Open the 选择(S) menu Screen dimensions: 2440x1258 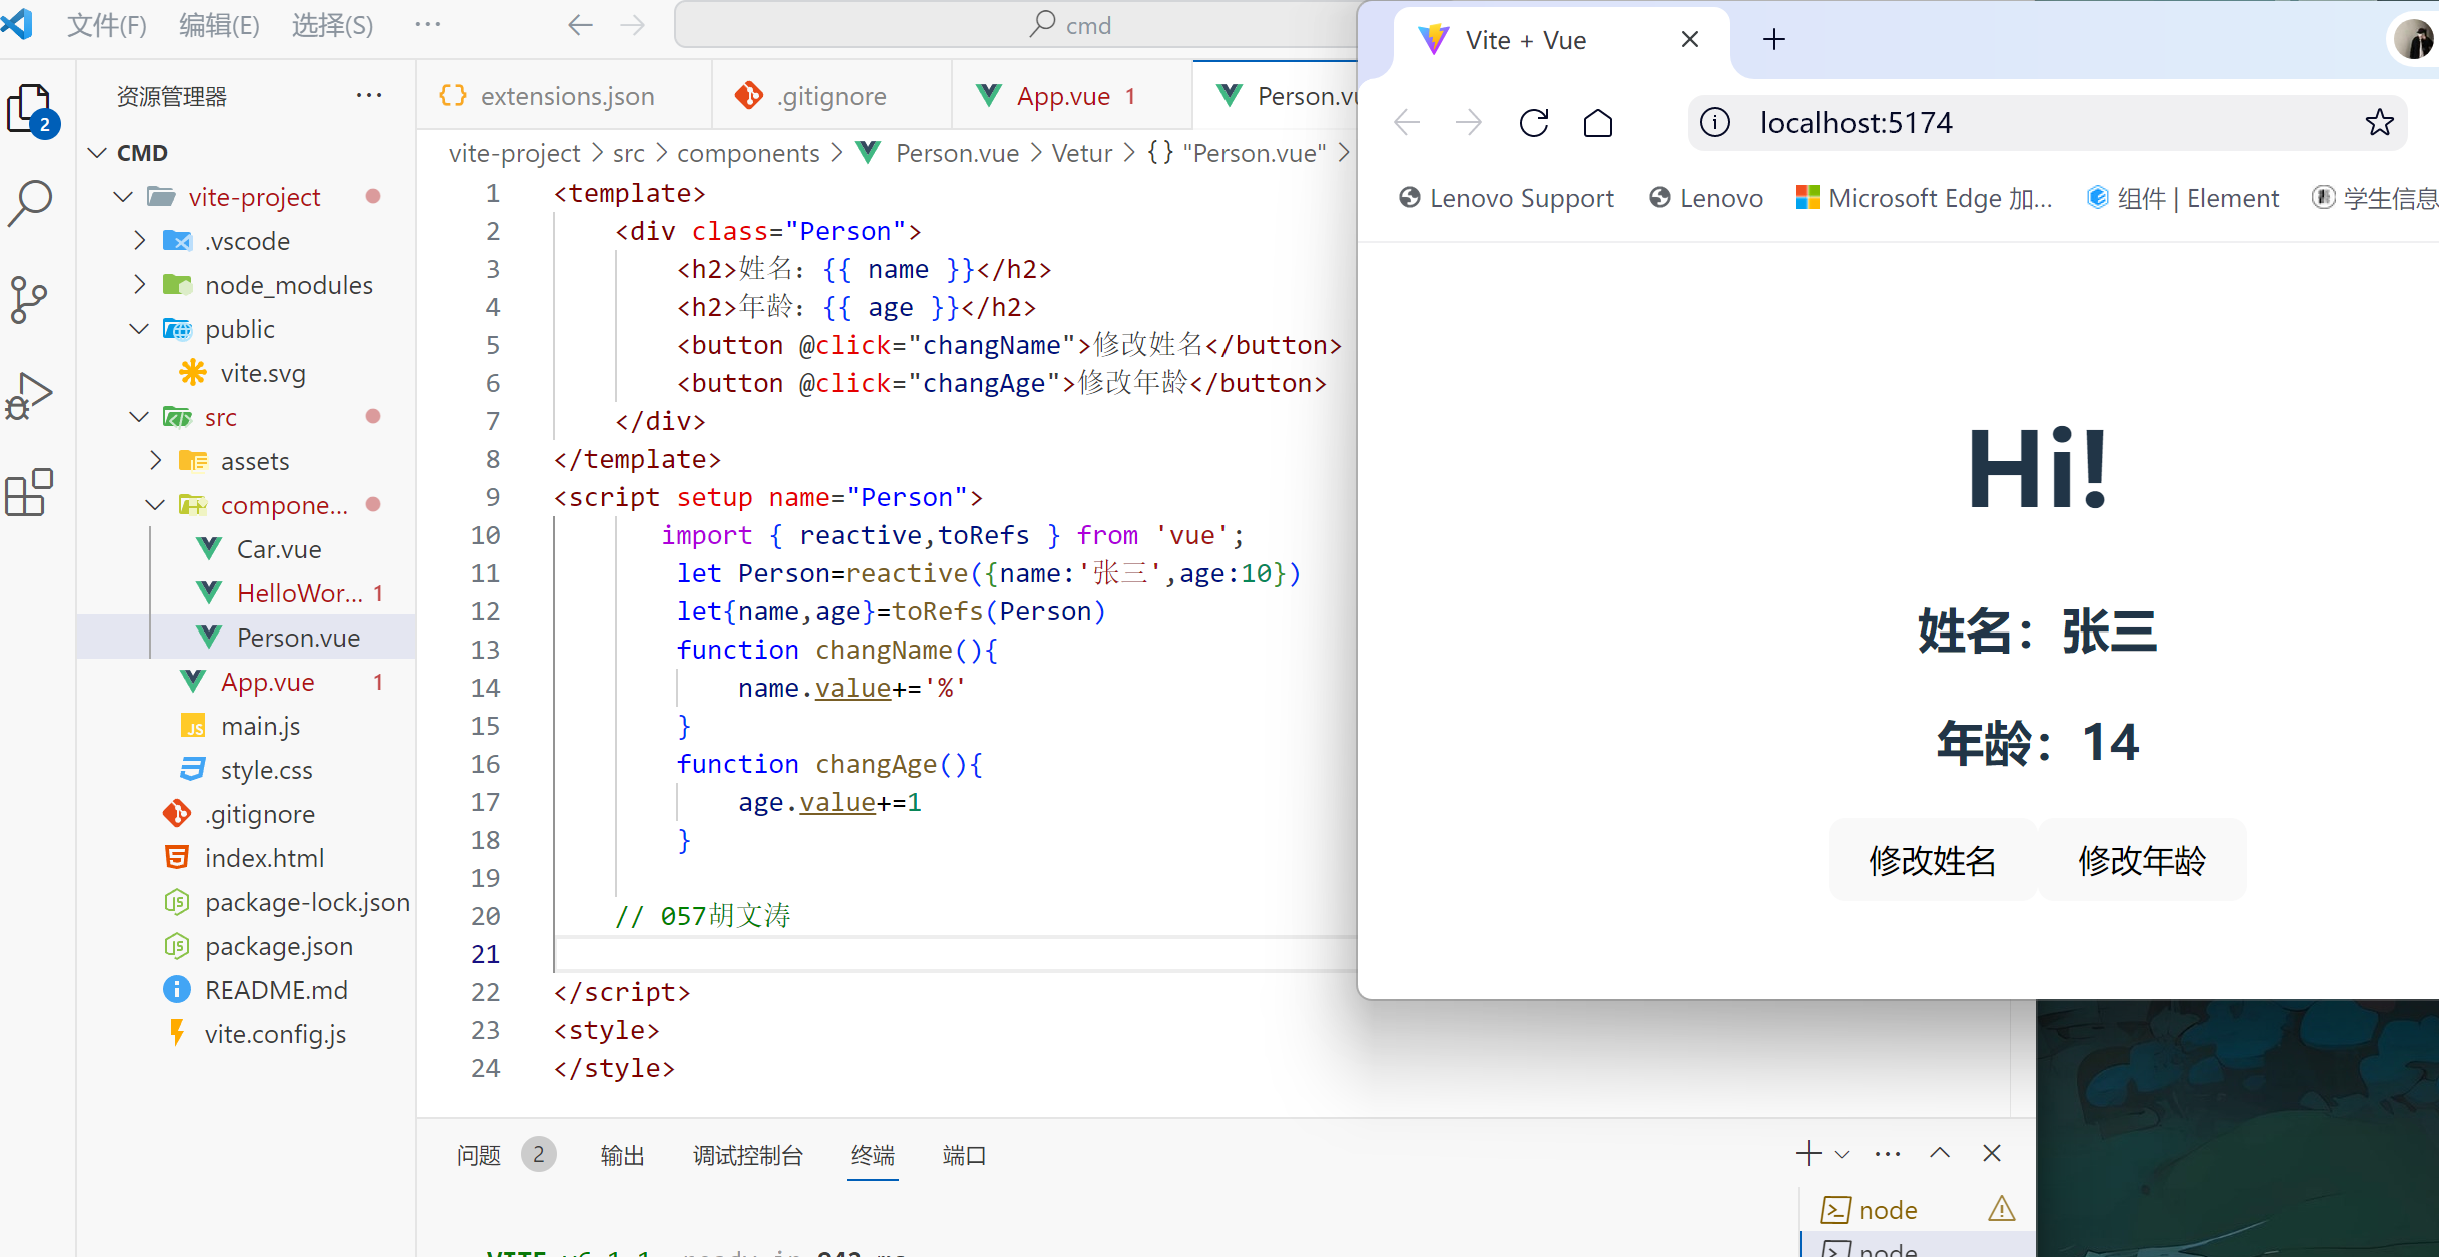click(332, 25)
